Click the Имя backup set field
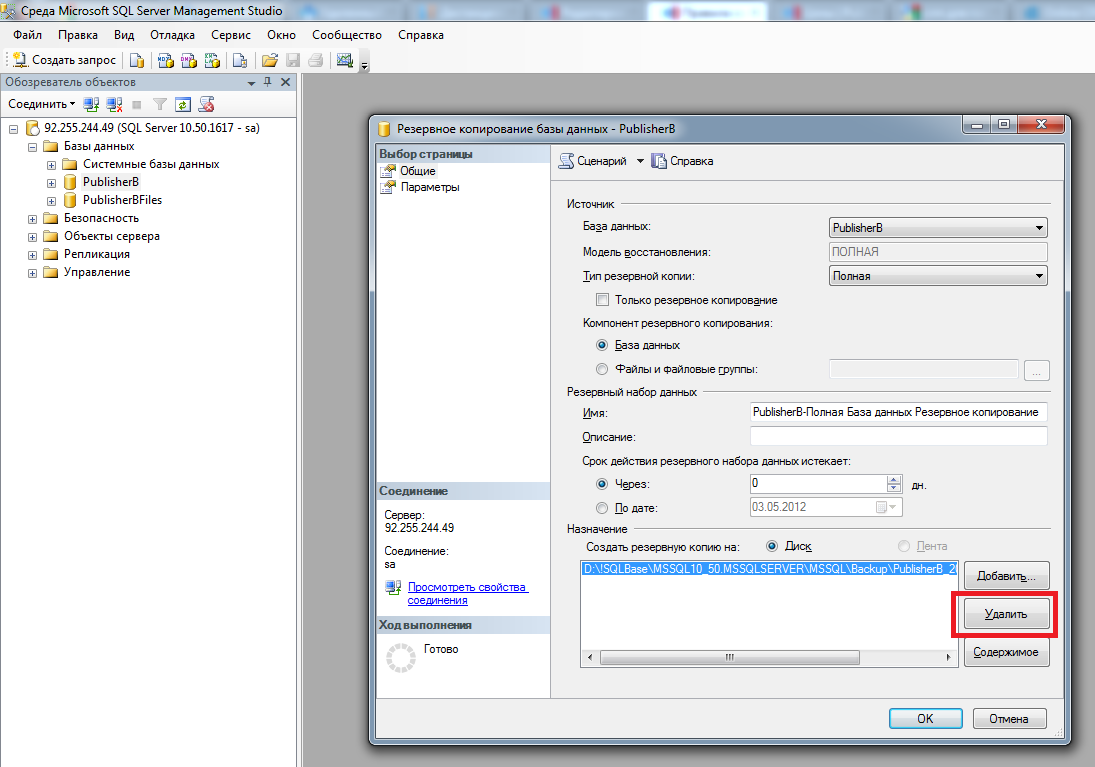1095x767 pixels. click(899, 412)
